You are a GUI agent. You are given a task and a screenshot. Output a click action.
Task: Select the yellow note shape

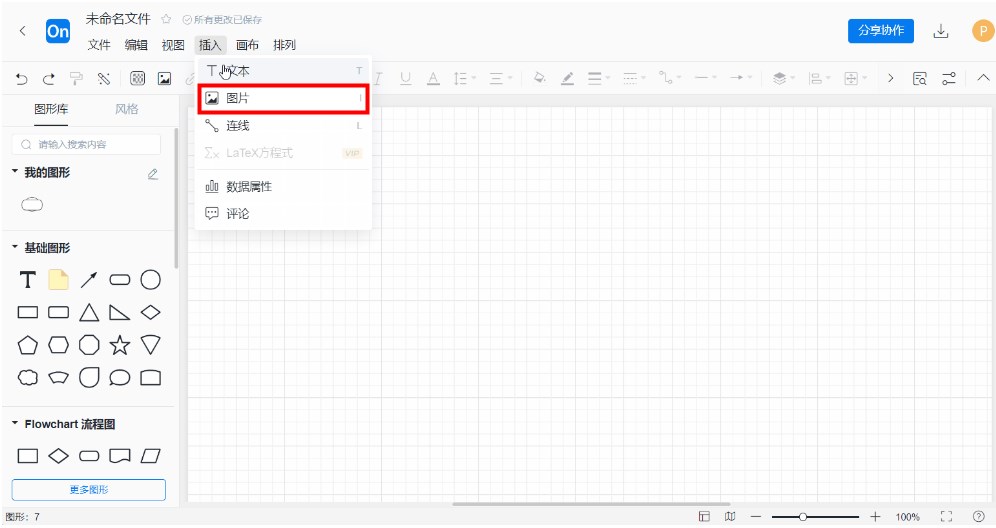tap(58, 280)
